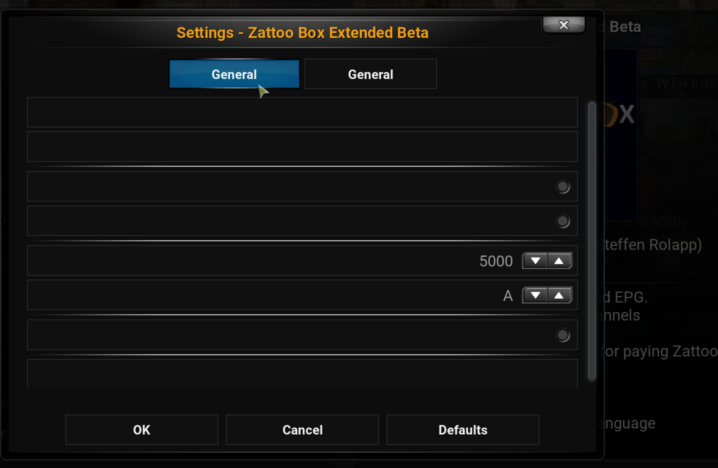Decrease the 5000 value with down arrow
This screenshot has width=718, height=468.
535,261
